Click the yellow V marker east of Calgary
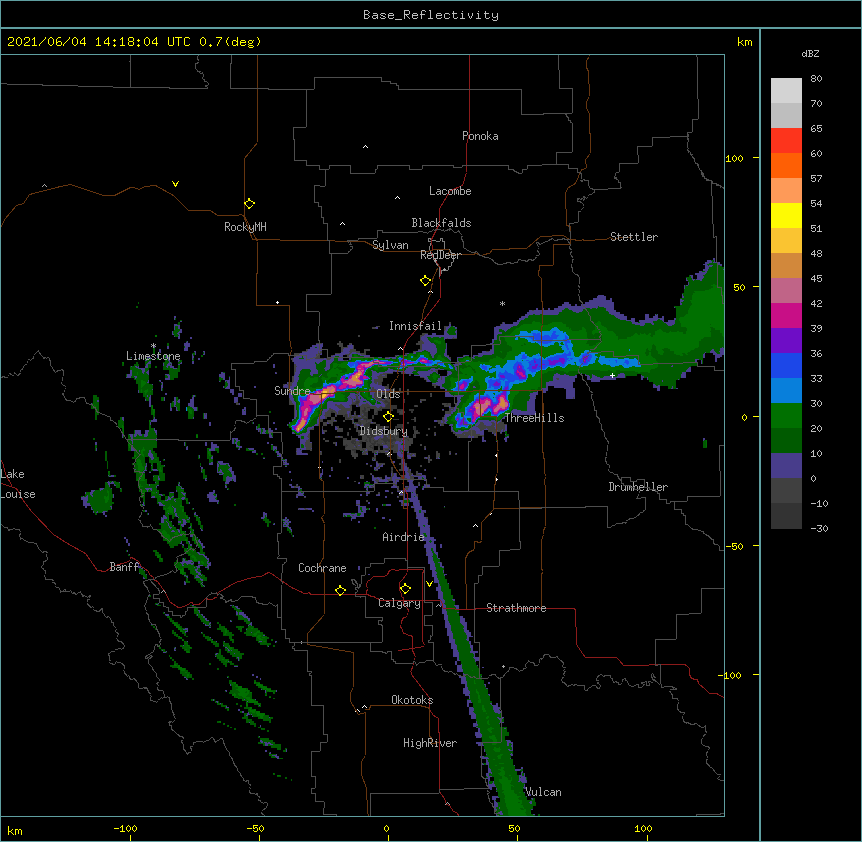 tap(429, 584)
